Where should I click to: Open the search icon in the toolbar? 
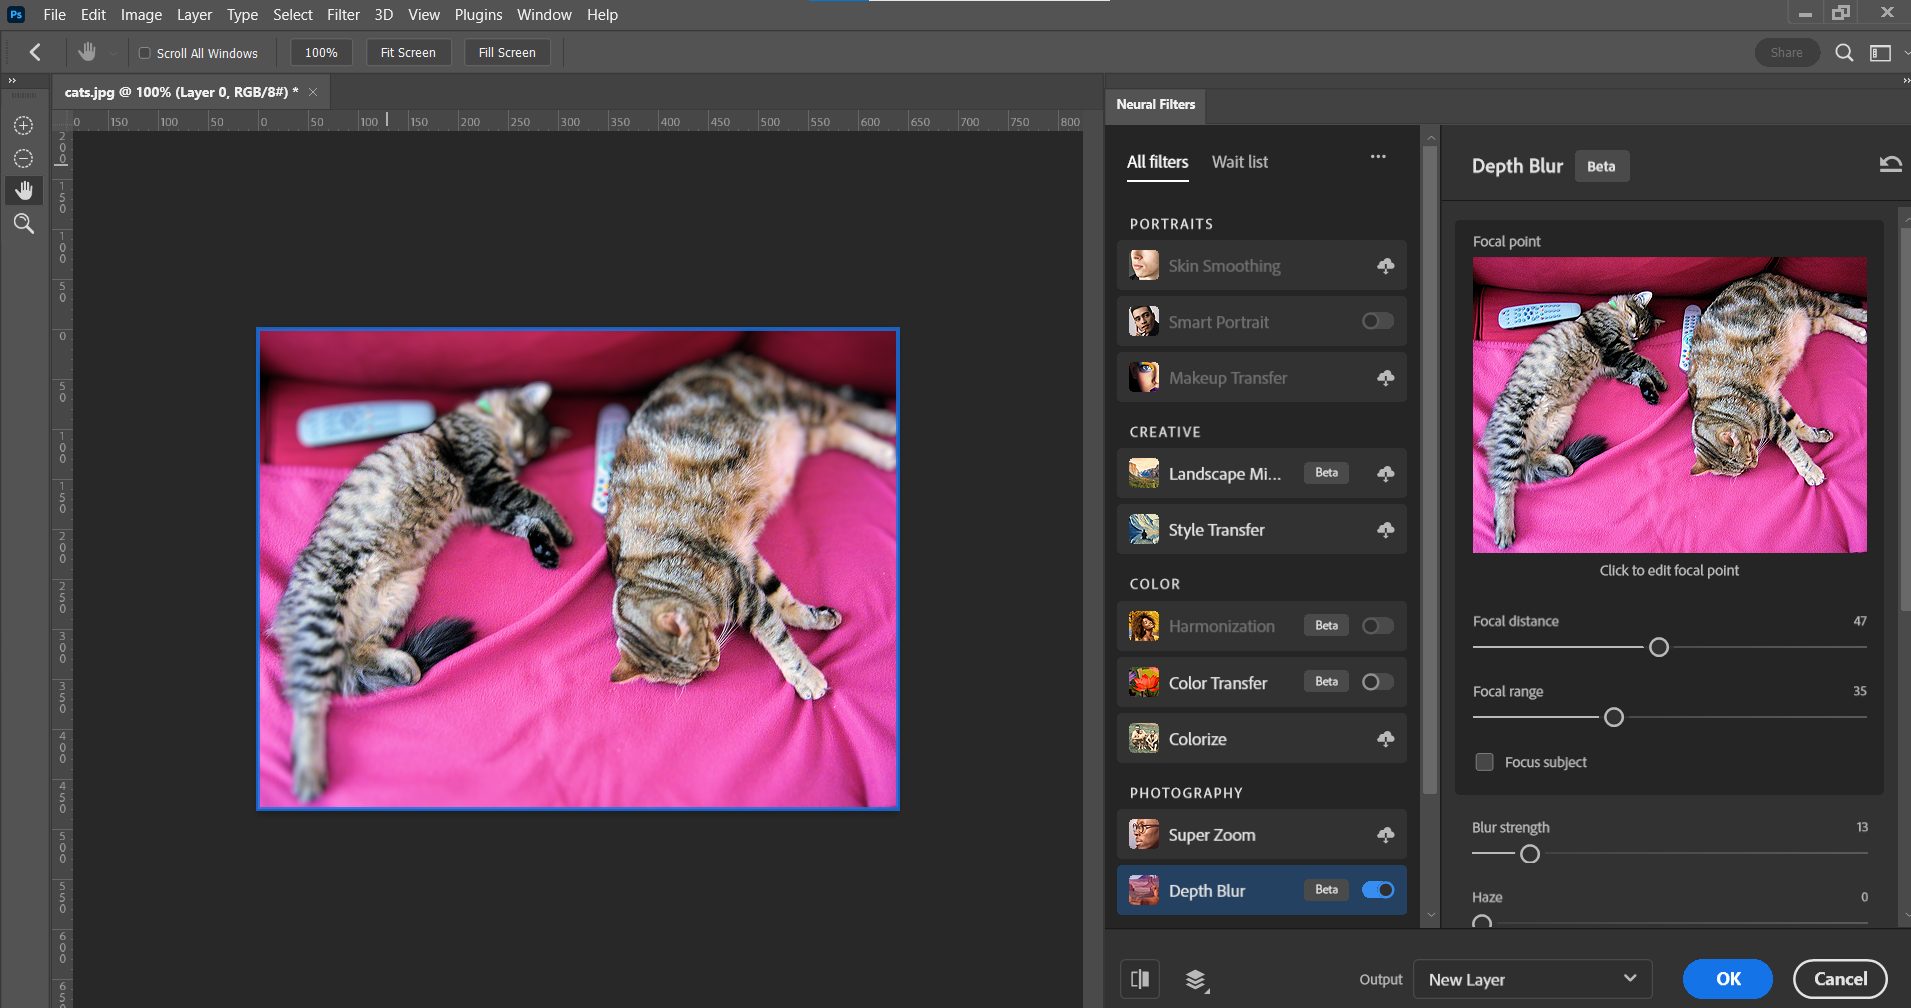coord(1843,52)
